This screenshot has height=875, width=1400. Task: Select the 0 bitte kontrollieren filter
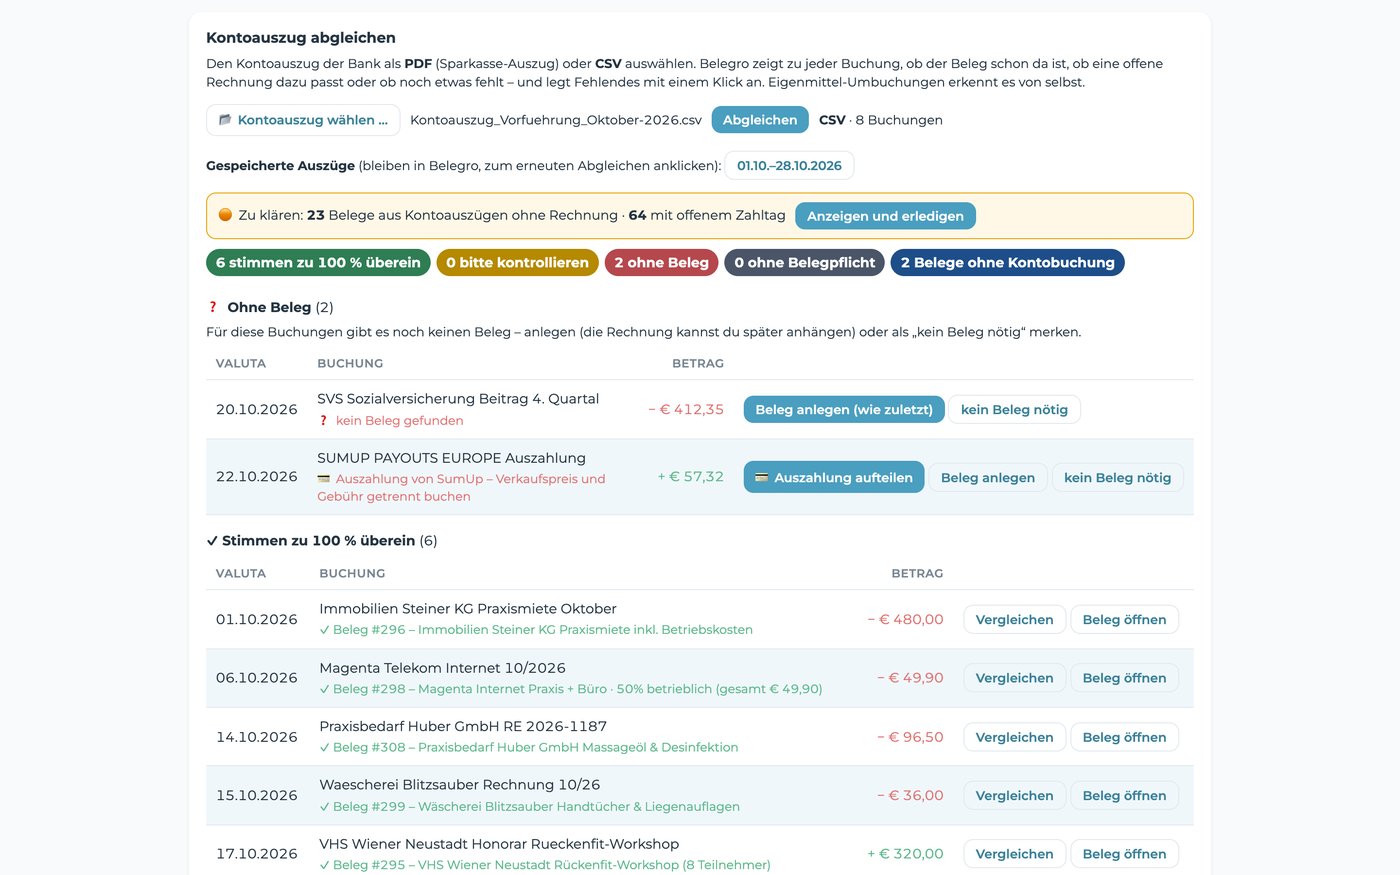(x=517, y=263)
